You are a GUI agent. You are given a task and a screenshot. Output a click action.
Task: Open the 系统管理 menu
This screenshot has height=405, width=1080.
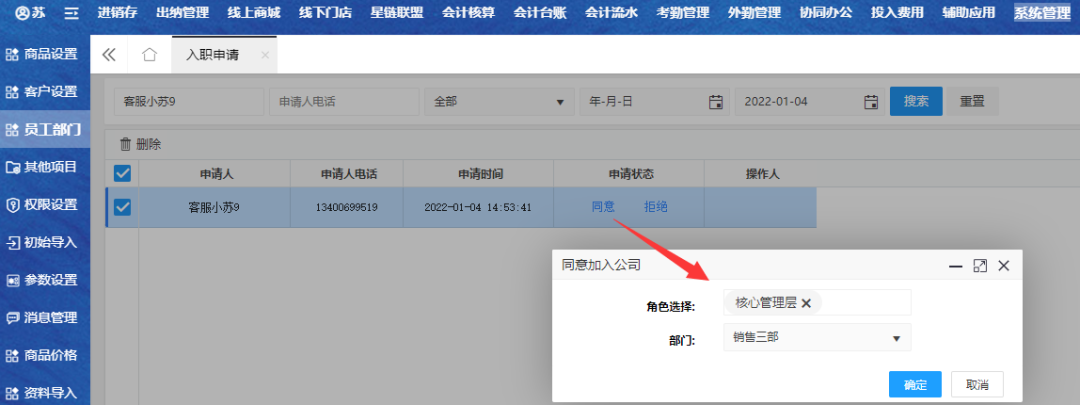(x=1041, y=13)
